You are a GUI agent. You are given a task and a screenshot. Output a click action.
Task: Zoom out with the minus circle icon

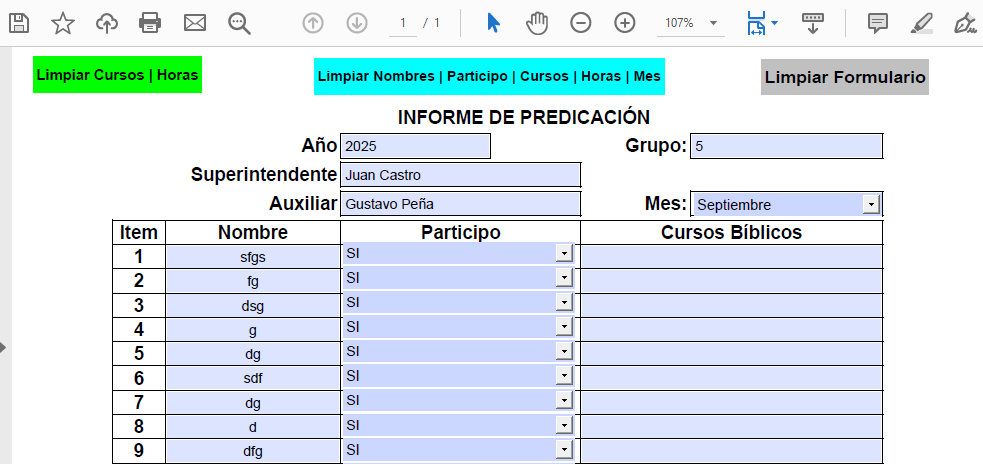[581, 23]
